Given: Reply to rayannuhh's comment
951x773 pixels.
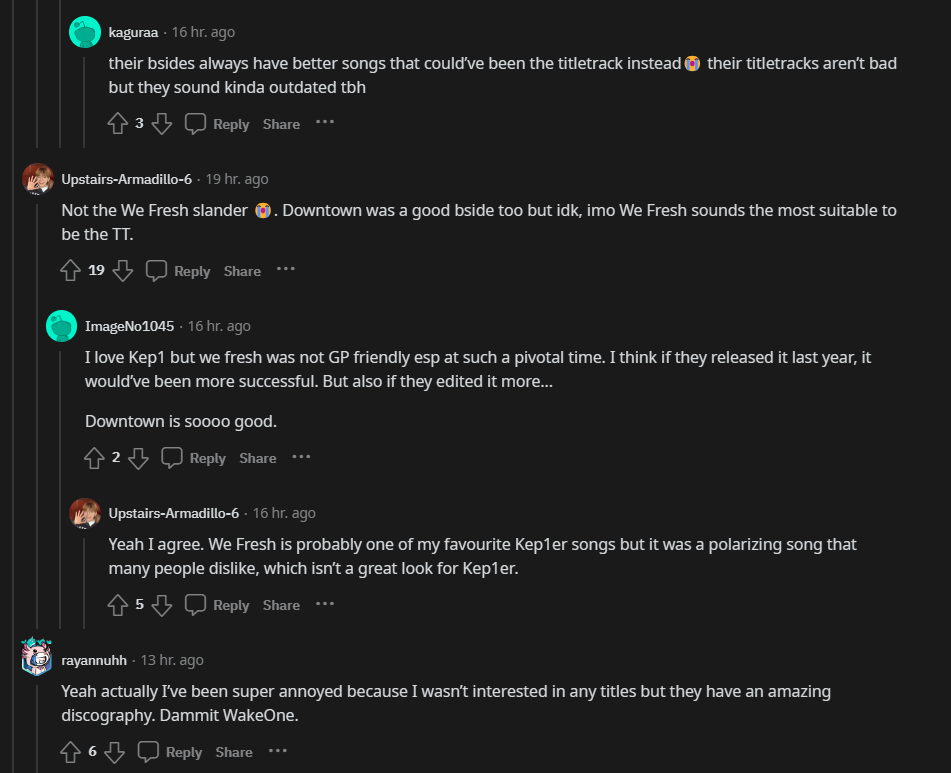Looking at the screenshot, I should (171, 752).
